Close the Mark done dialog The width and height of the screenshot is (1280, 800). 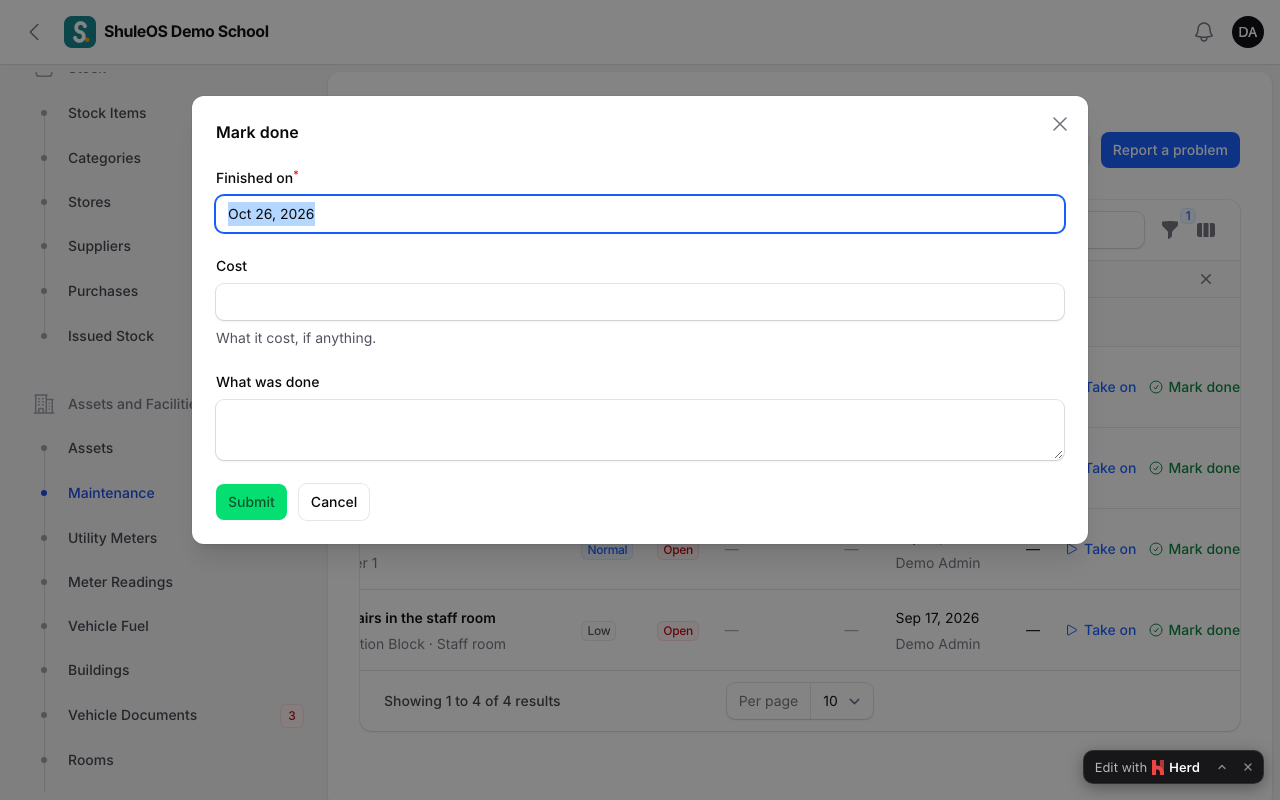click(x=1060, y=124)
